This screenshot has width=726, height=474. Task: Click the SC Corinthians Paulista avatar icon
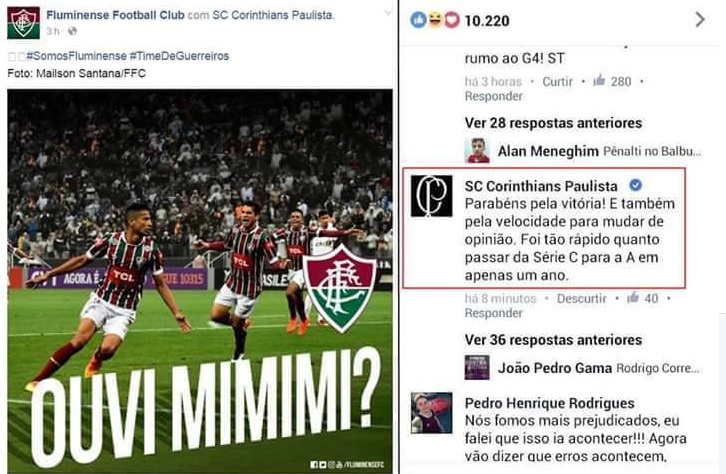tap(432, 196)
